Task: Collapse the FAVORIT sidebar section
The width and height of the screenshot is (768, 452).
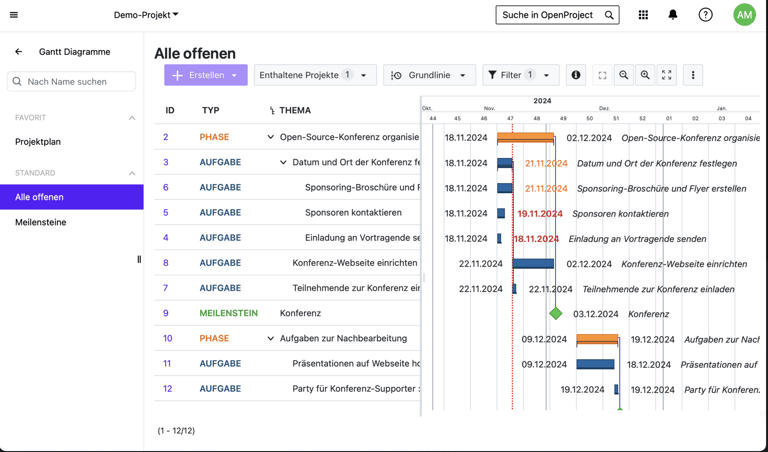Action: click(131, 118)
